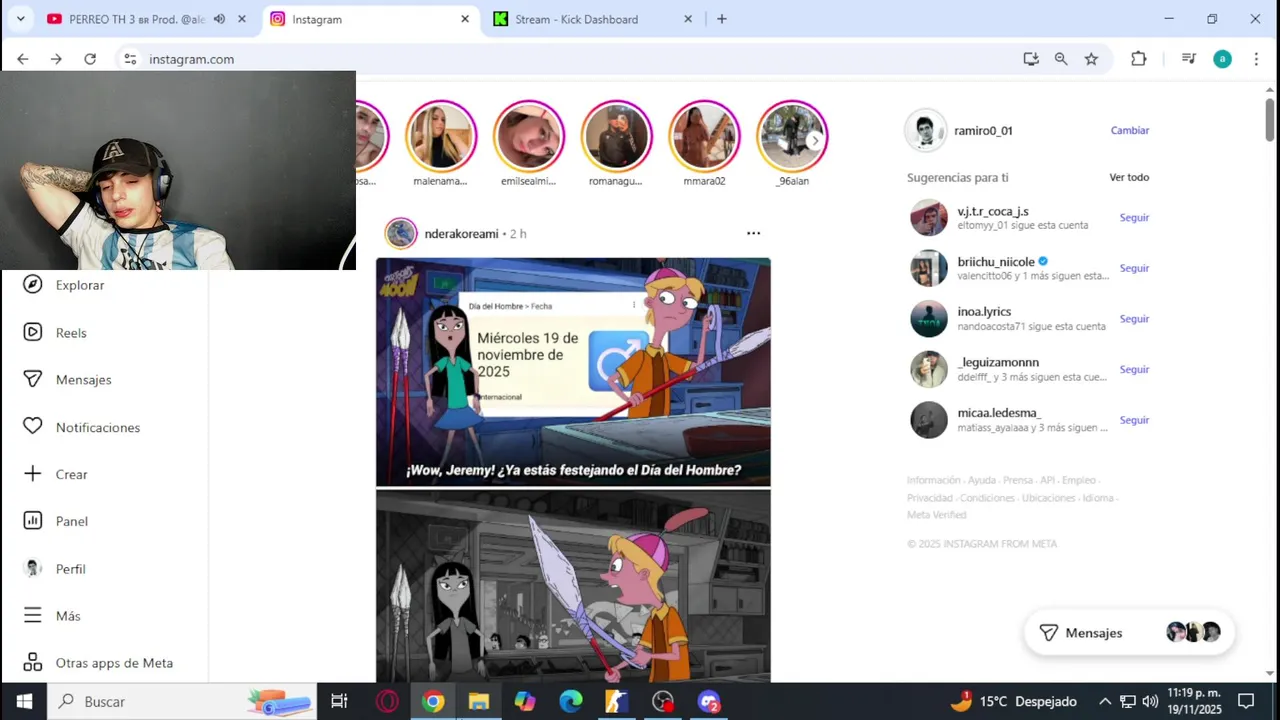The width and height of the screenshot is (1280, 720).
Task: Open File Explorer from taskbar
Action: 479,702
